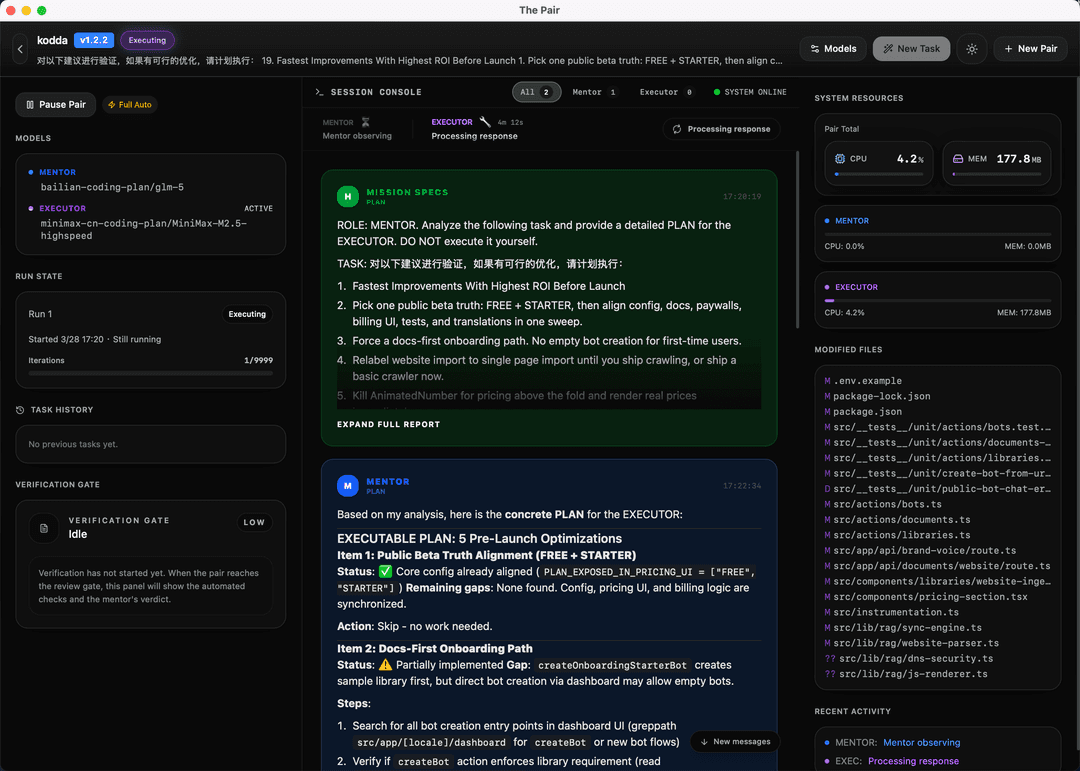Screen dimensions: 1080x771
Task: Click the Executing status badge in header
Action: click(147, 40)
